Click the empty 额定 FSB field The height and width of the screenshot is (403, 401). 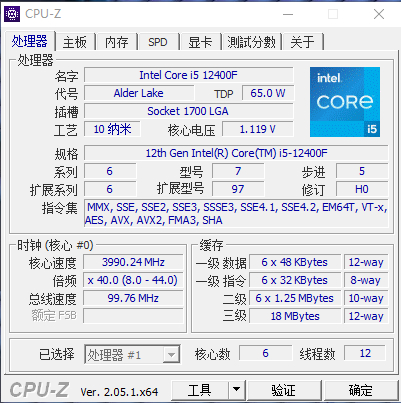pyautogui.click(x=133, y=316)
